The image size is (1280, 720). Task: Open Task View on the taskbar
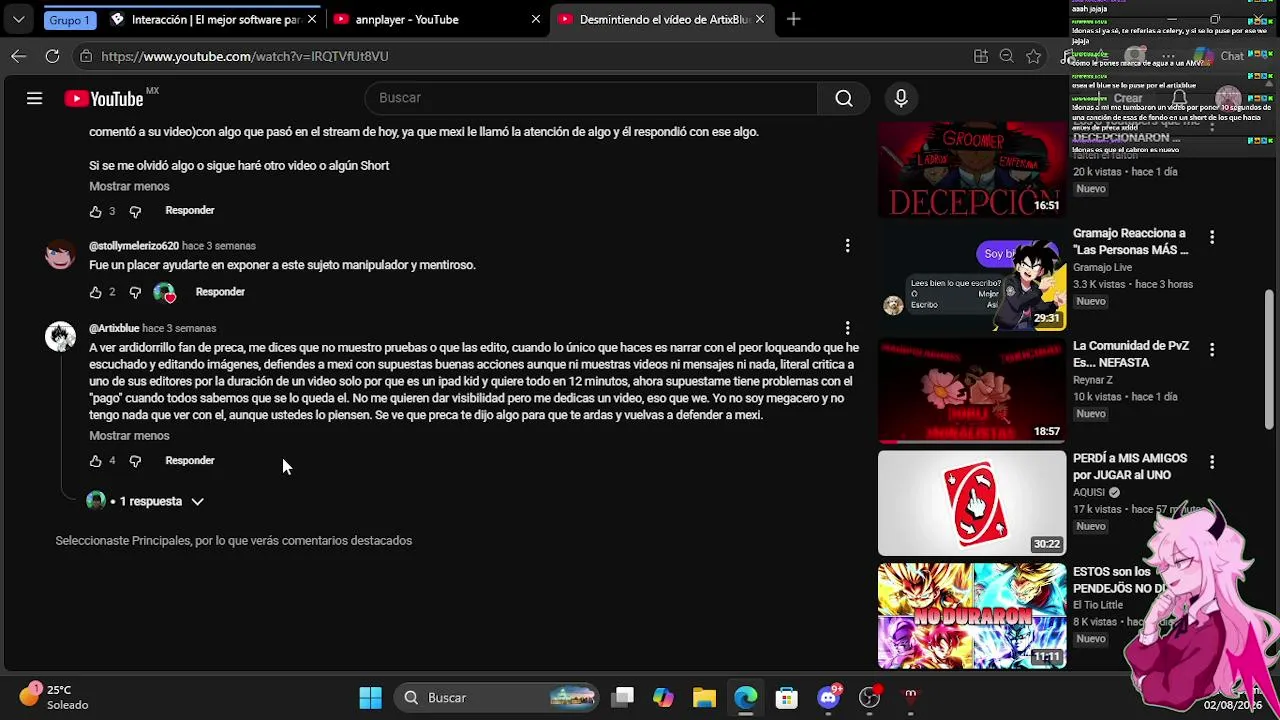click(623, 697)
